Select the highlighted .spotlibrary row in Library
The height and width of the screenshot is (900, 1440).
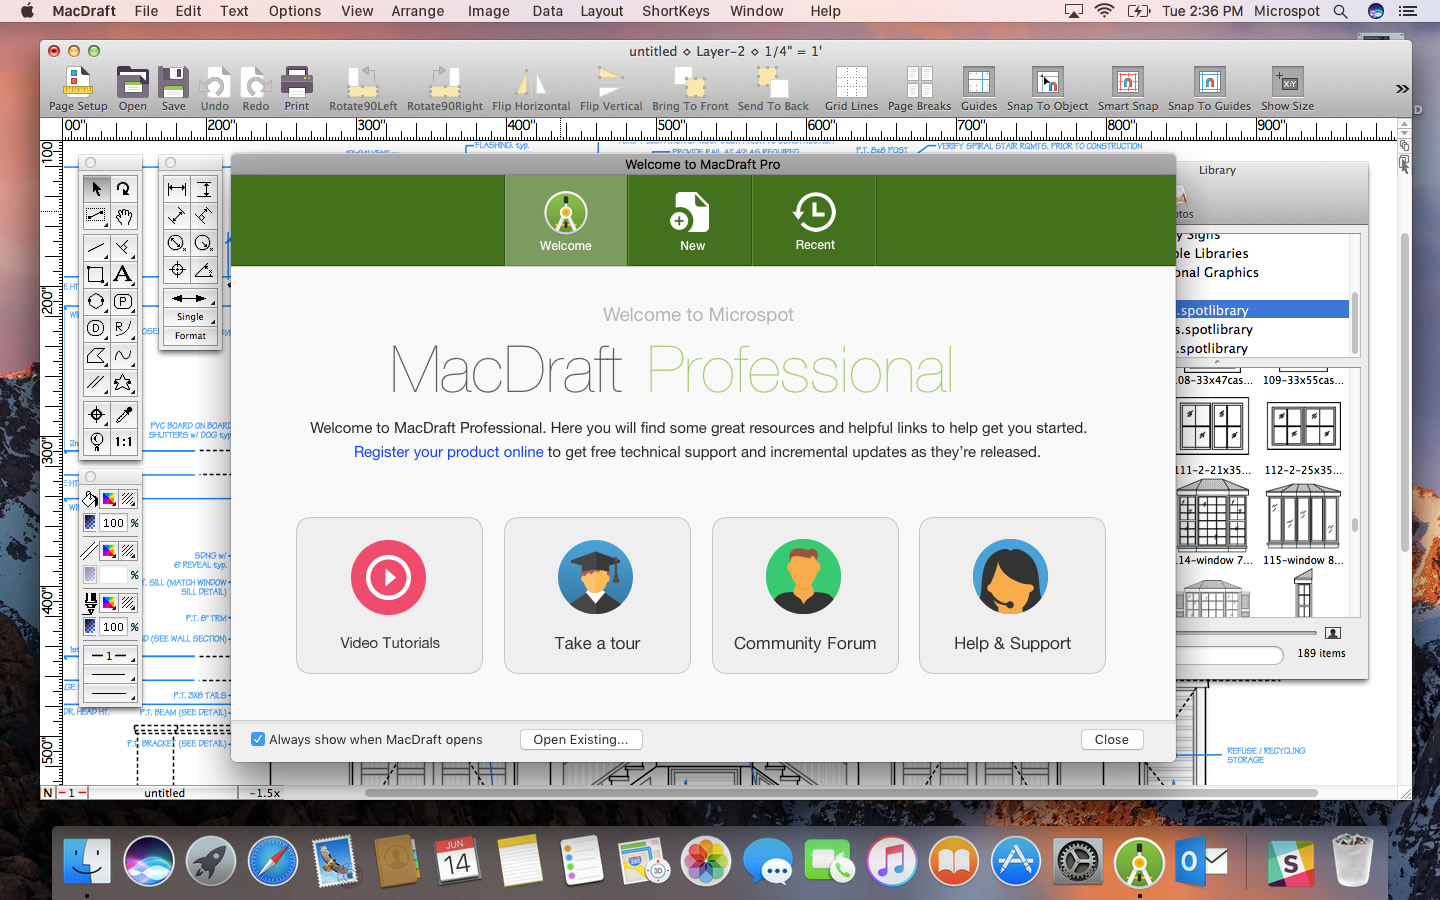(x=1262, y=310)
